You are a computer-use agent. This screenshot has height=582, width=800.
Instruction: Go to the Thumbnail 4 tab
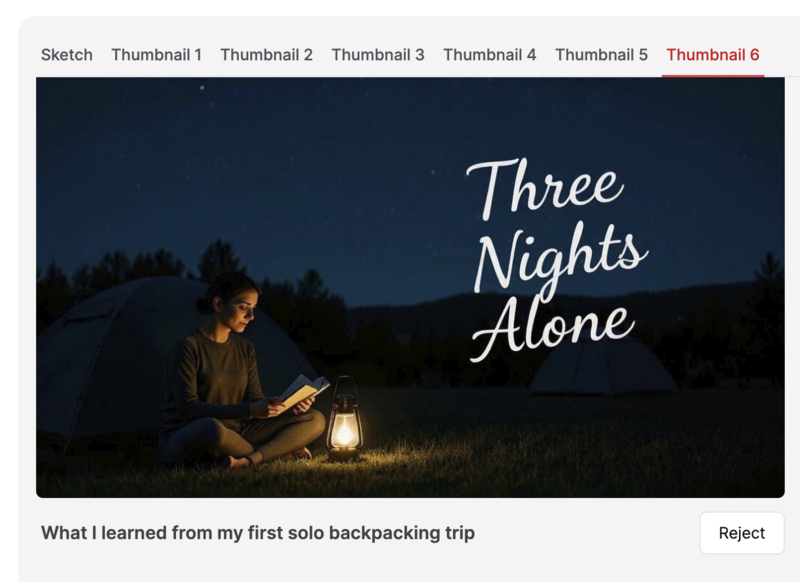(490, 55)
